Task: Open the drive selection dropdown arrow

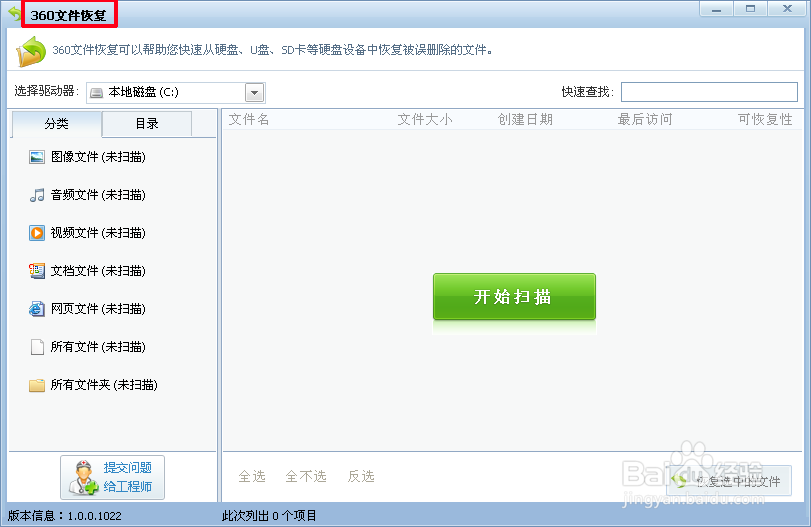Action: tap(254, 93)
